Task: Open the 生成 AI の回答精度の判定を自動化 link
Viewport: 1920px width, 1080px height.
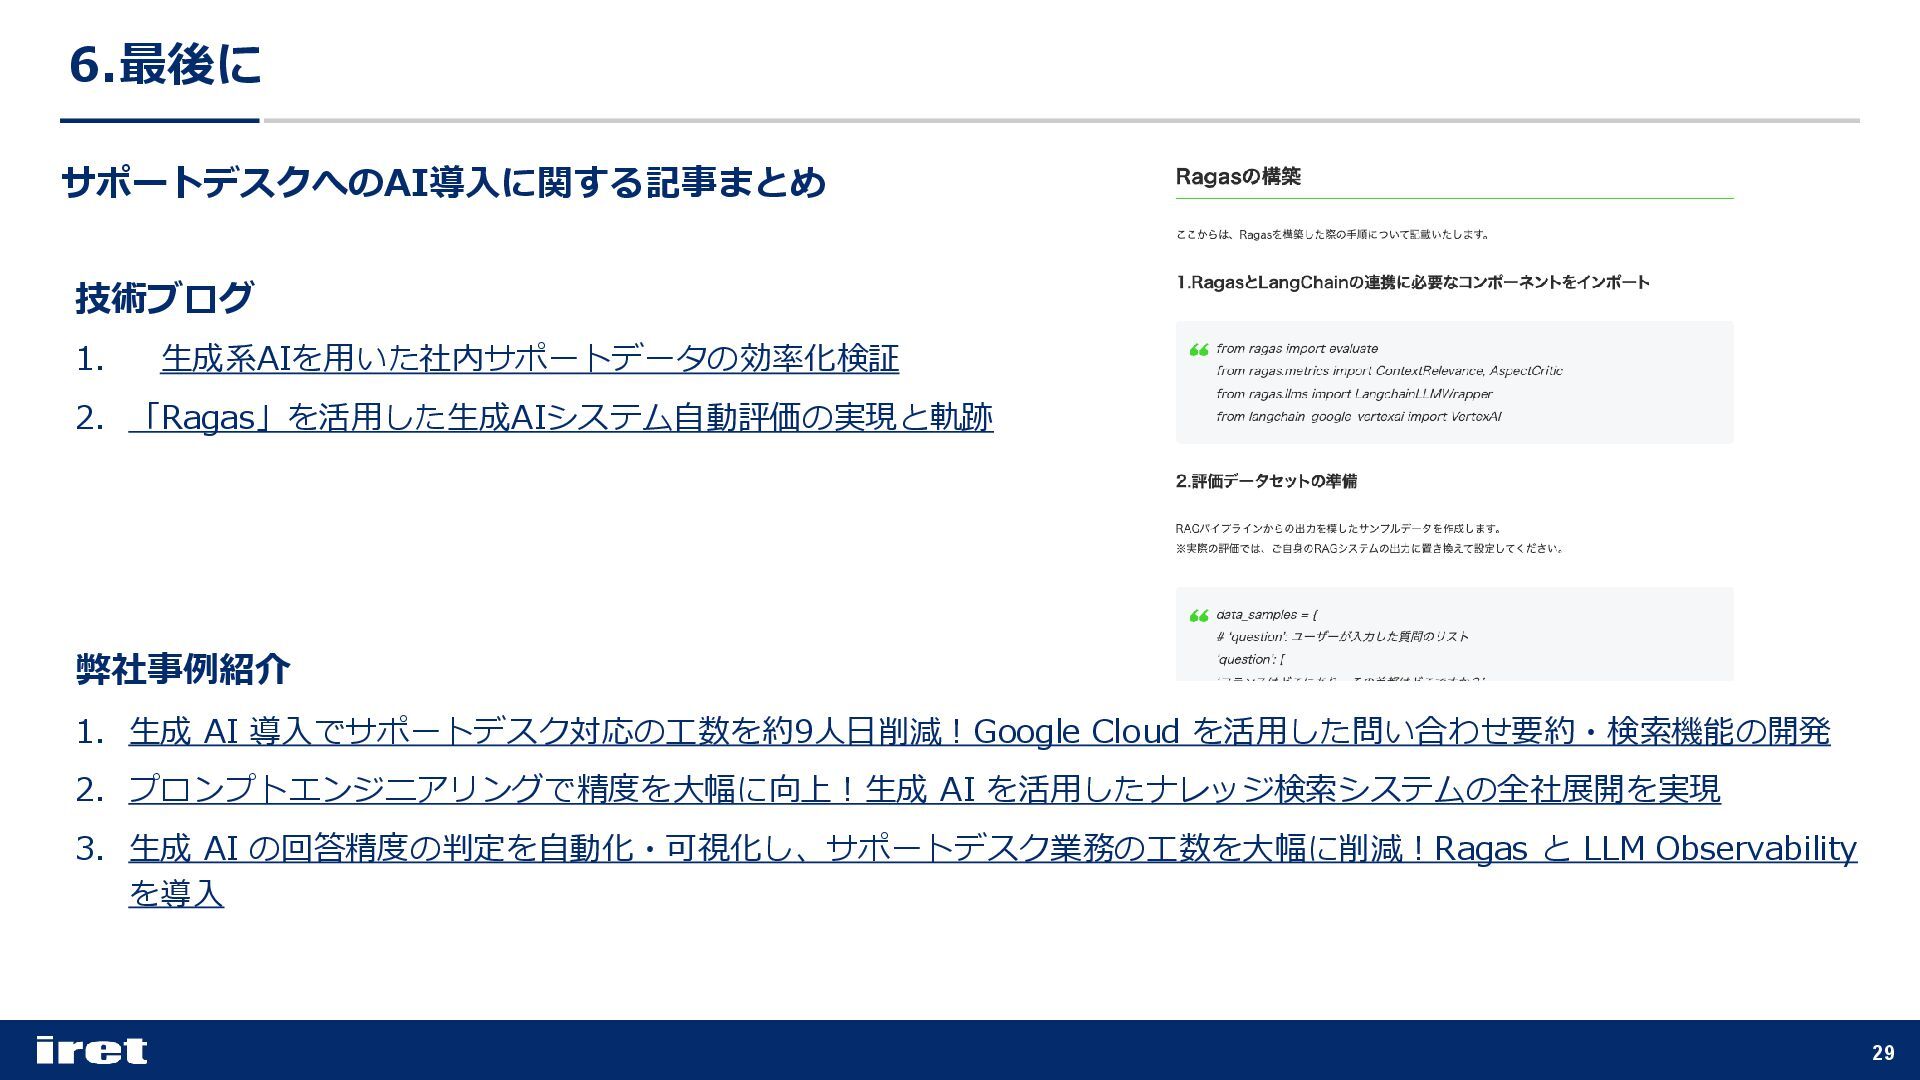Action: click(992, 848)
